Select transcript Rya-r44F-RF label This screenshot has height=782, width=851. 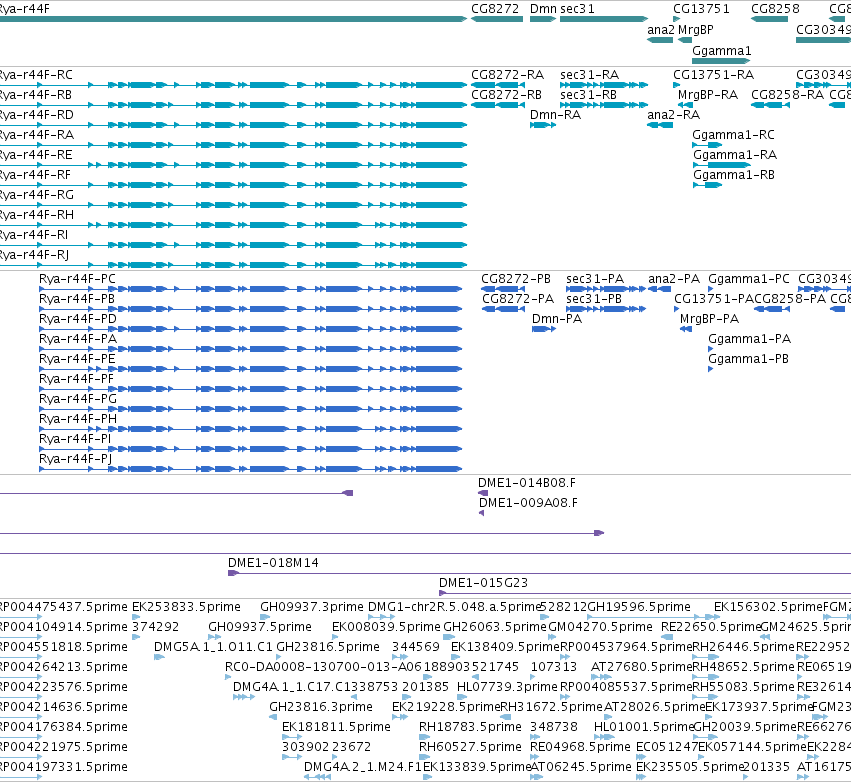pos(35,175)
